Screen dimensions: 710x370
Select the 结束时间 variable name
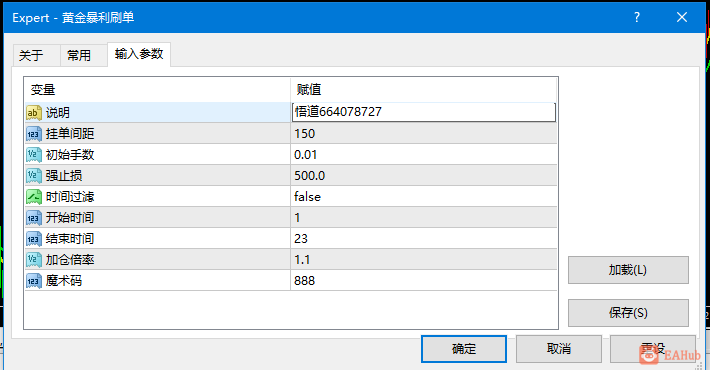coord(70,239)
